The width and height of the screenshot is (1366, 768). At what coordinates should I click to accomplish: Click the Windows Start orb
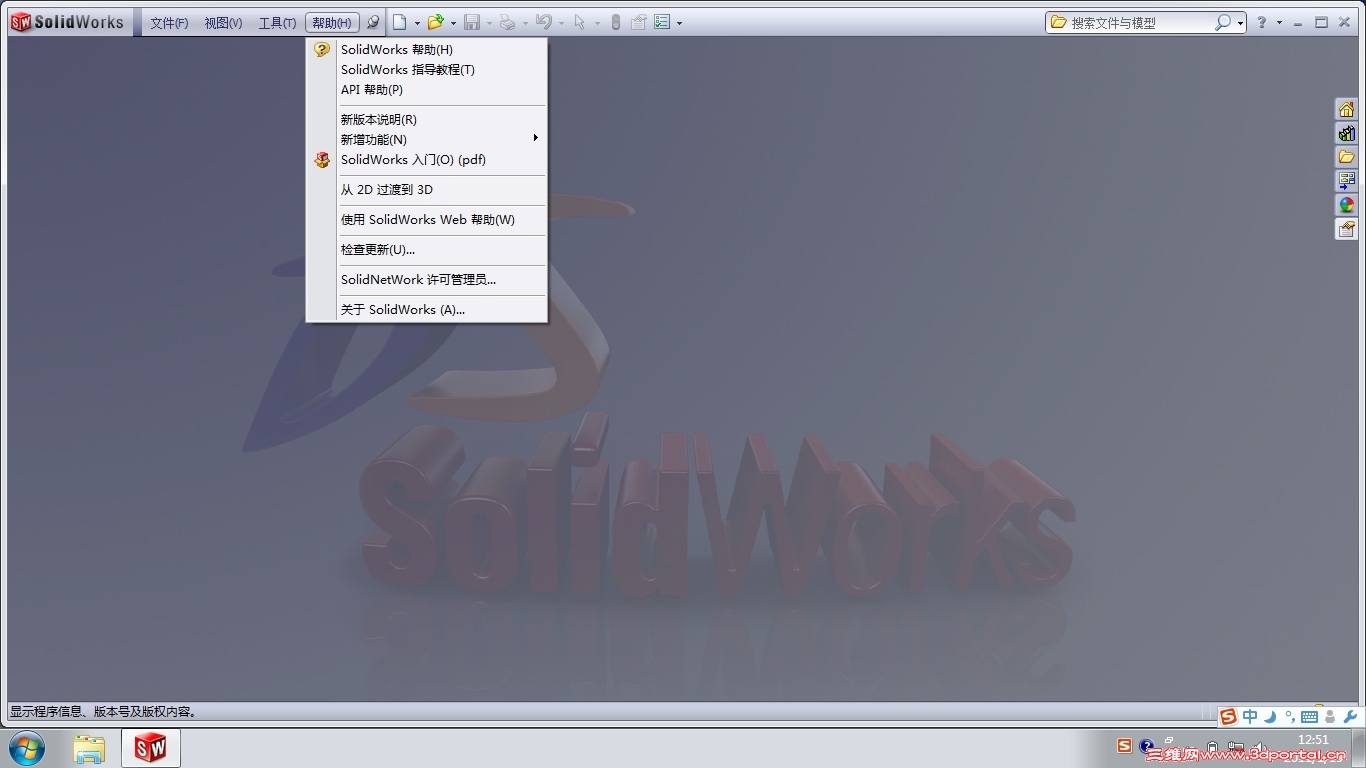[27, 747]
